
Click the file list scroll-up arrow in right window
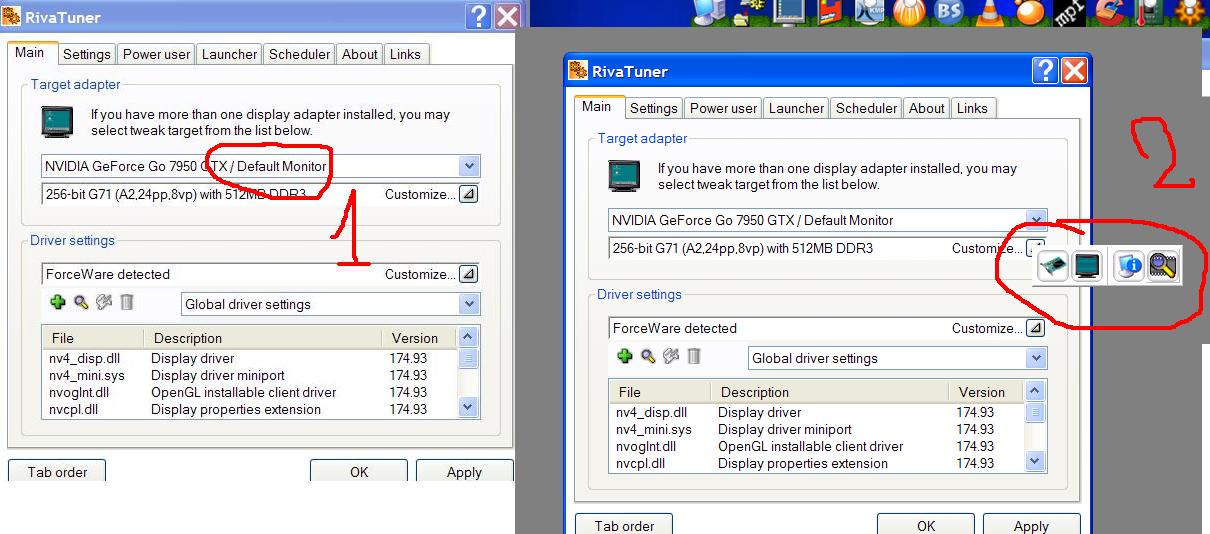click(1035, 391)
